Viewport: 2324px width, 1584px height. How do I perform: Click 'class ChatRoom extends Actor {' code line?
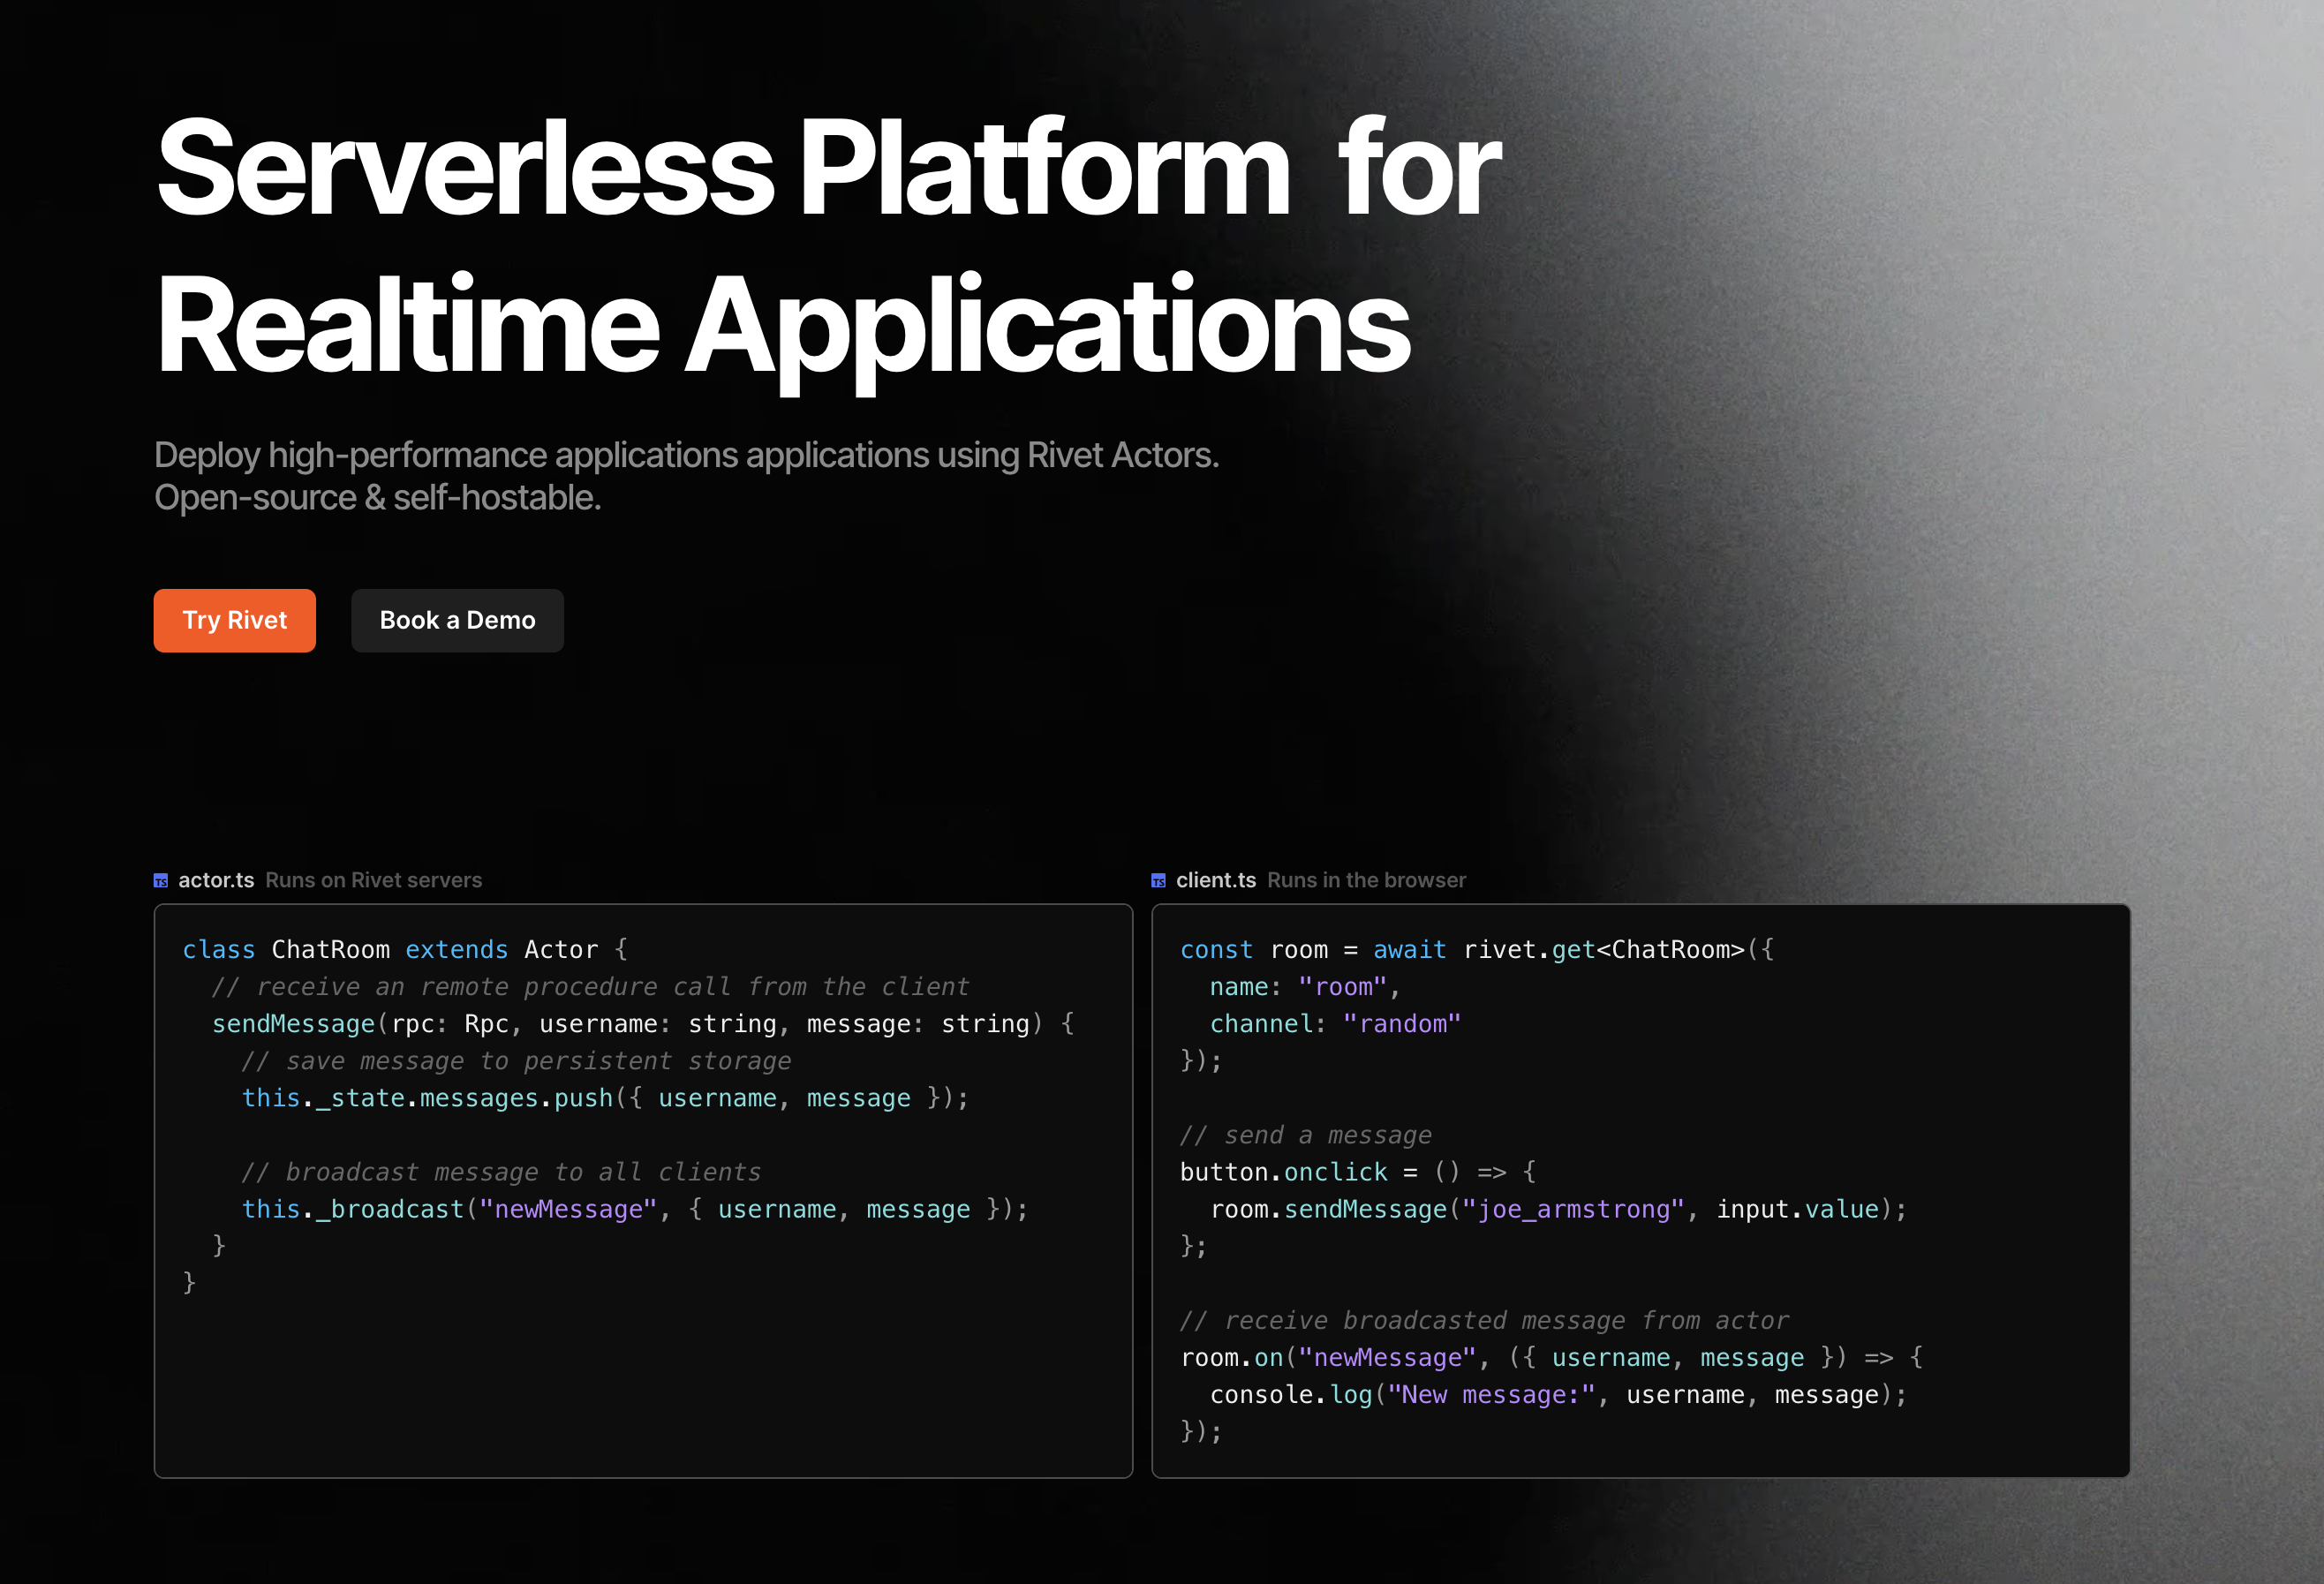click(x=405, y=949)
